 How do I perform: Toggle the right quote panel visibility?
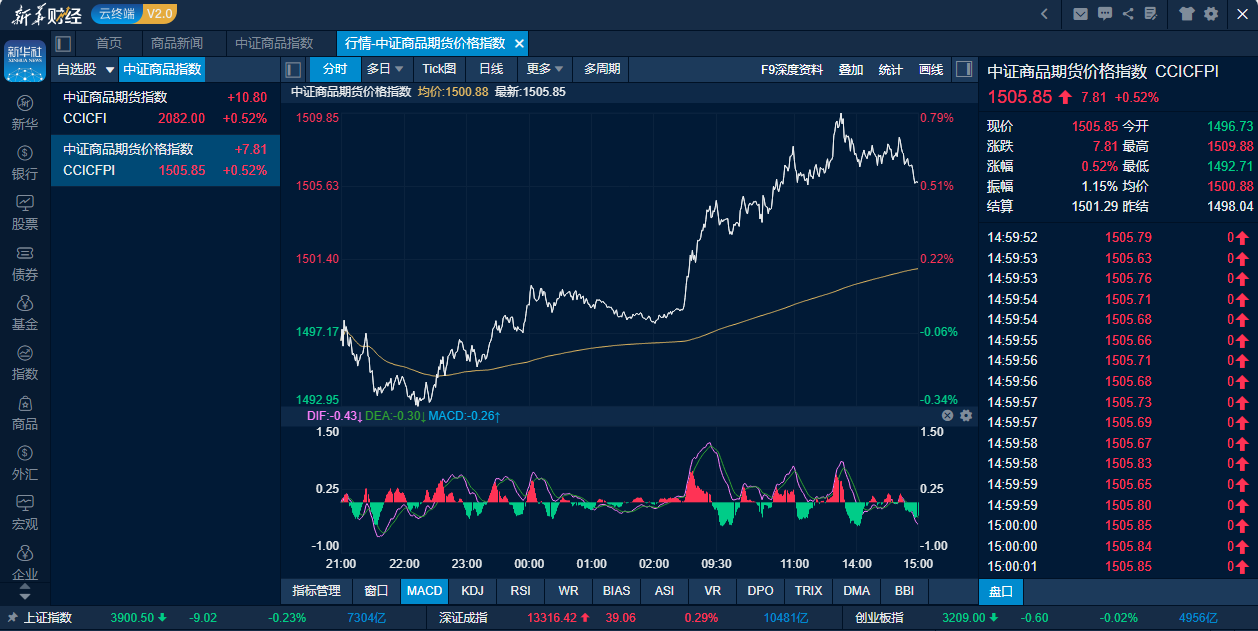[x=964, y=69]
